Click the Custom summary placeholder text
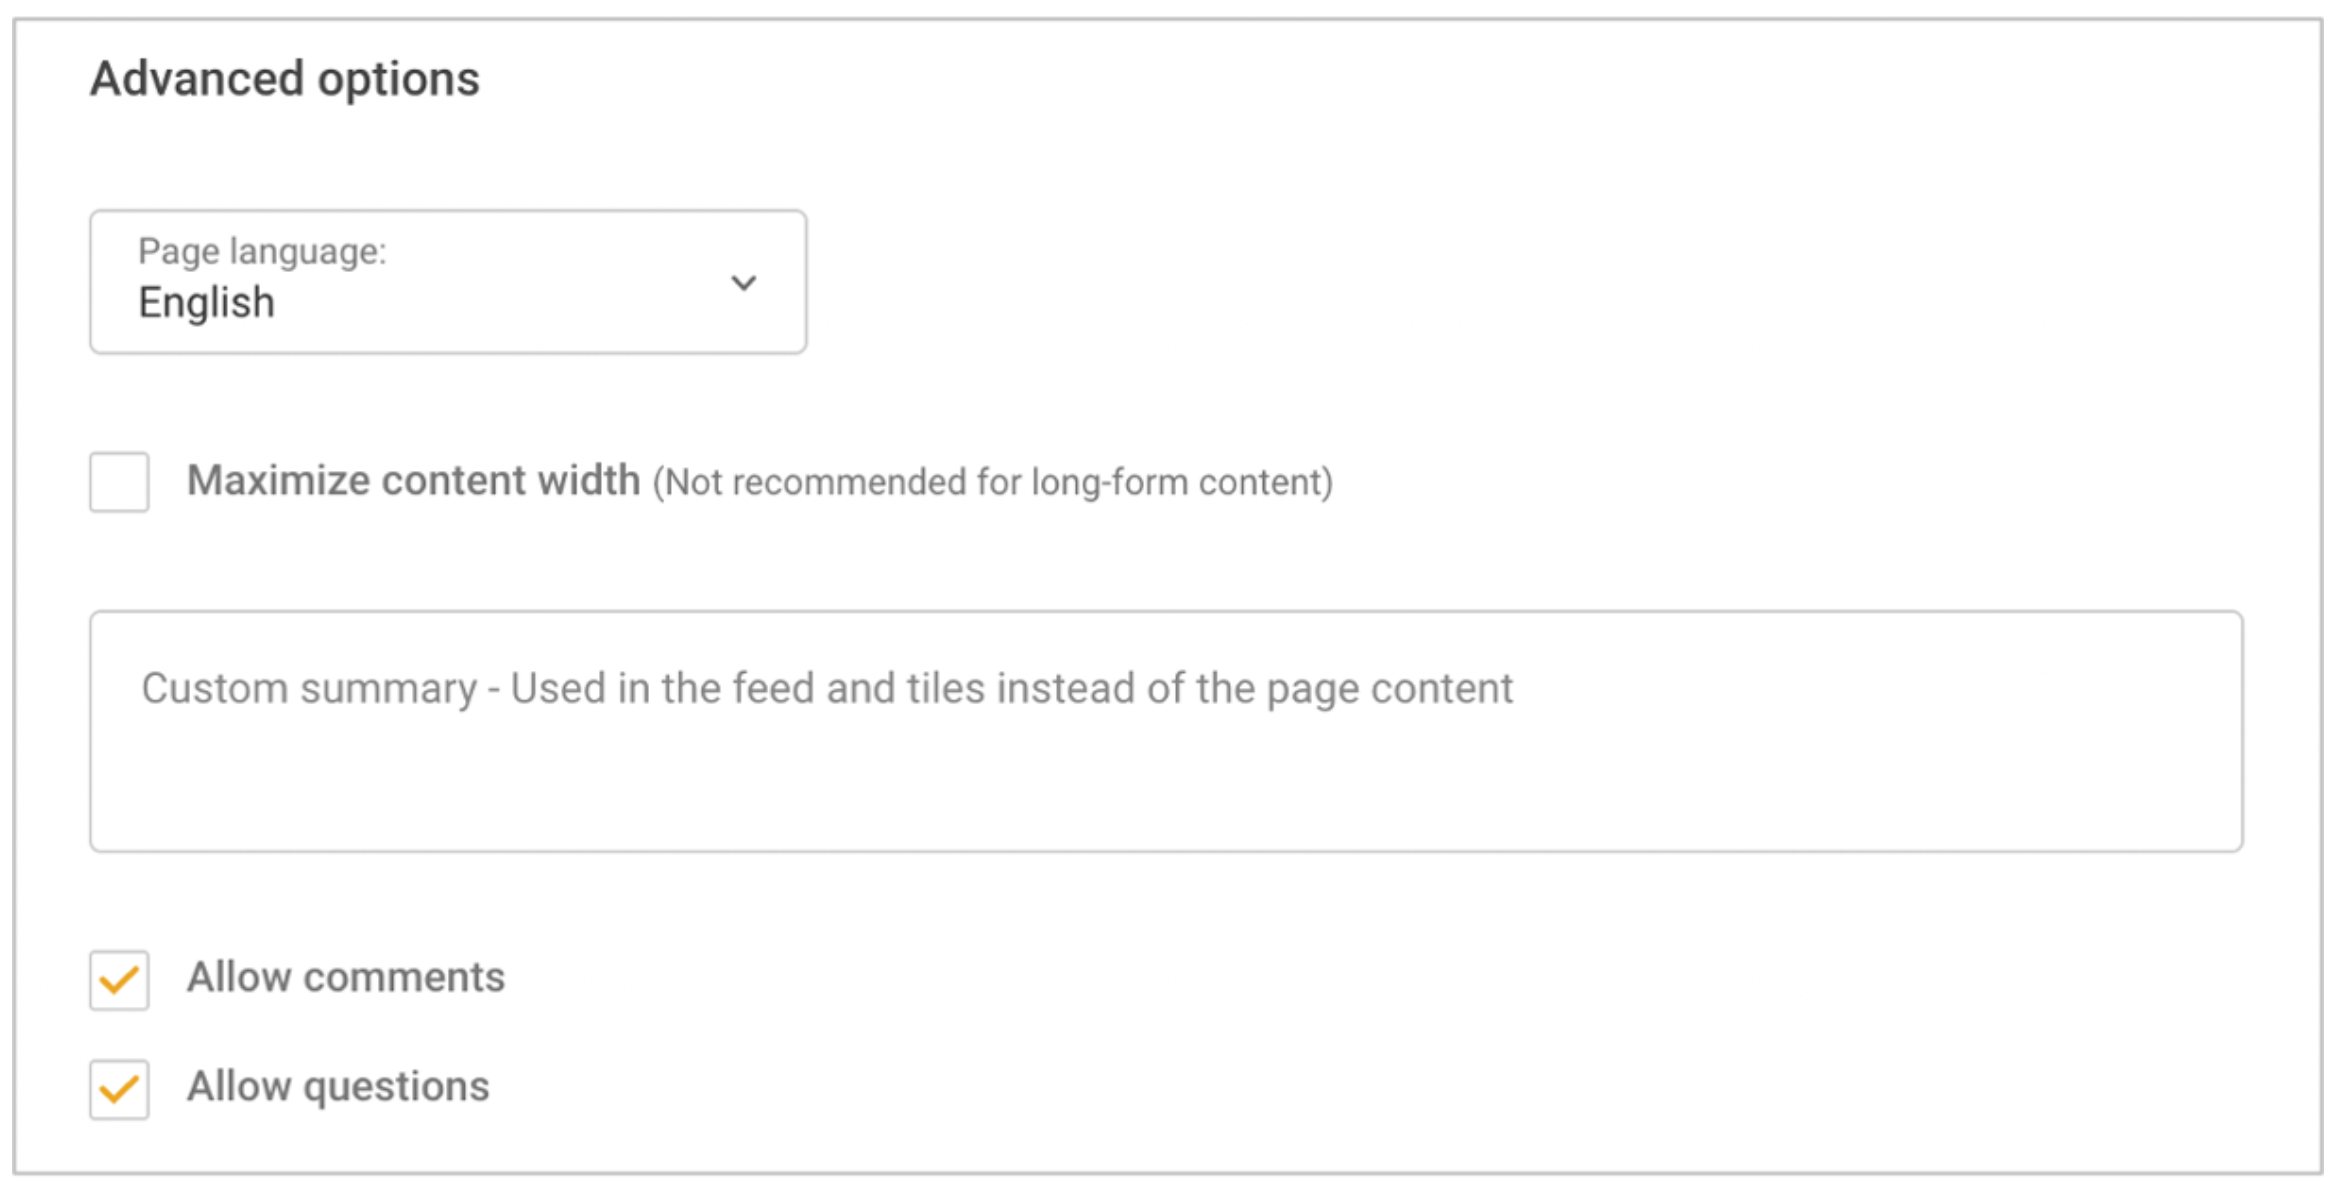Image resolution: width=2340 pixels, height=1194 pixels. pyautogui.click(x=826, y=689)
